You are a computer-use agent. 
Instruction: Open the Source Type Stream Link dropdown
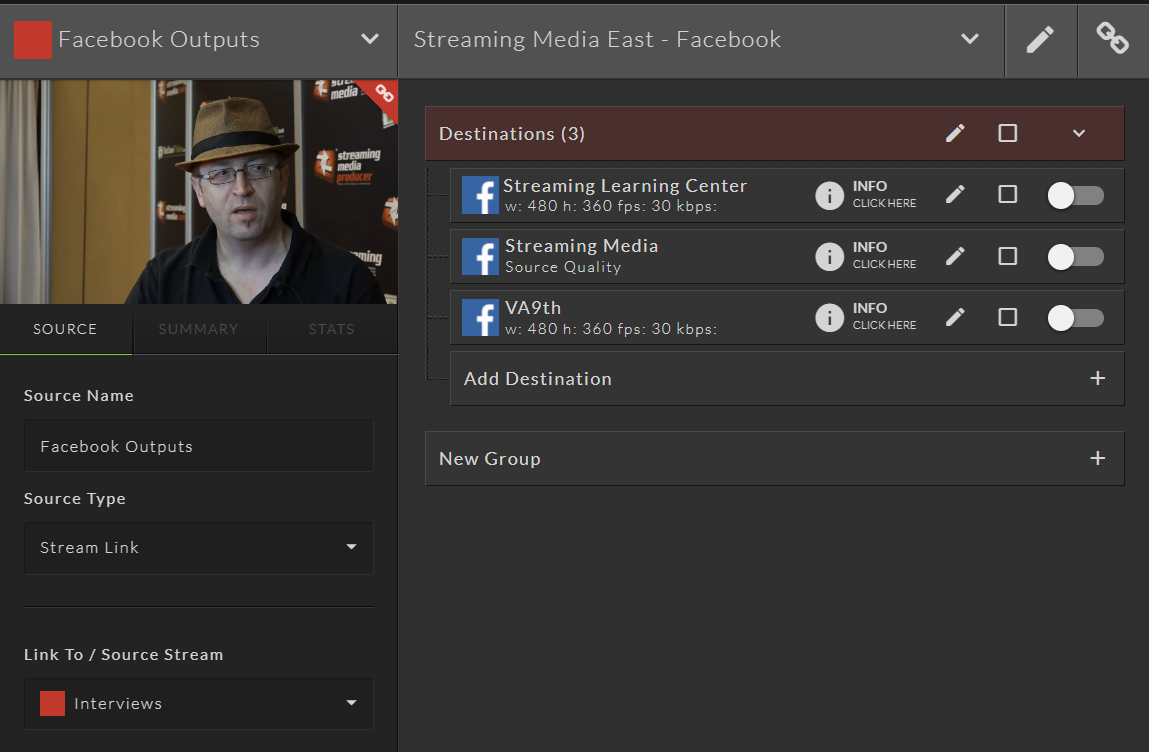pos(199,548)
